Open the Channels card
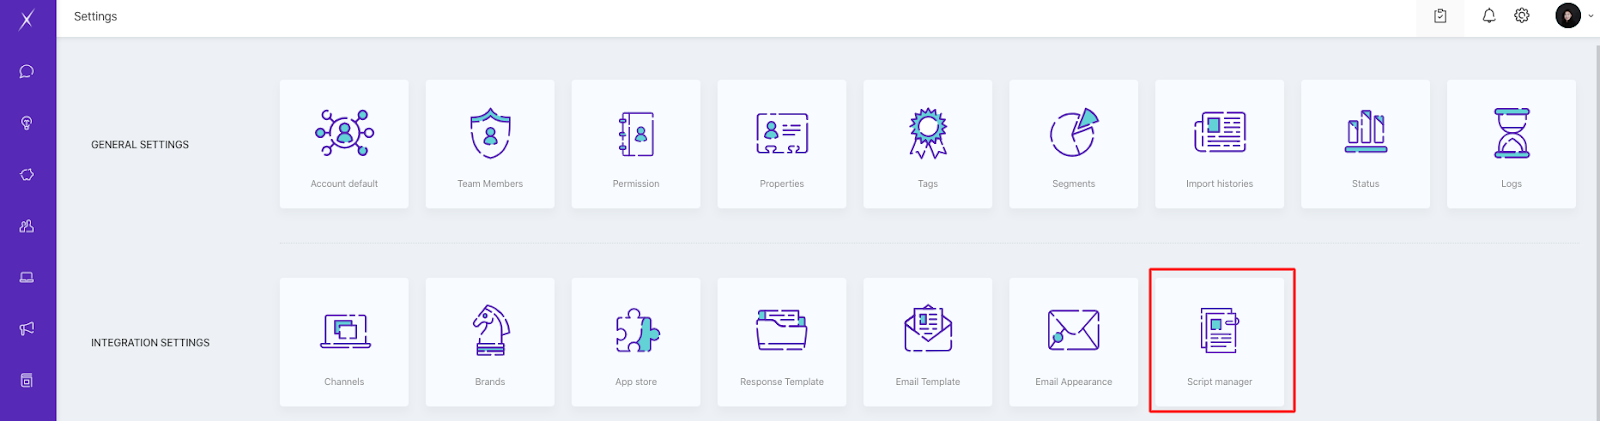Viewport: 1600px width, 421px height. pos(344,342)
